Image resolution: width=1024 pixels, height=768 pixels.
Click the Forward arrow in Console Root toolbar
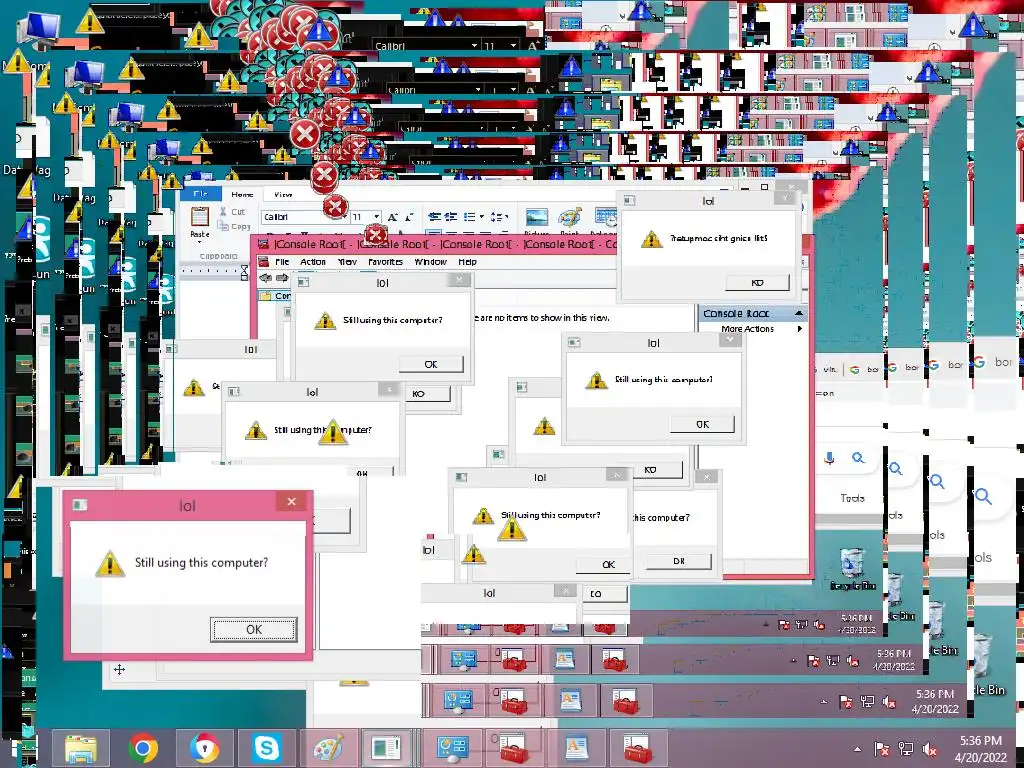point(282,278)
